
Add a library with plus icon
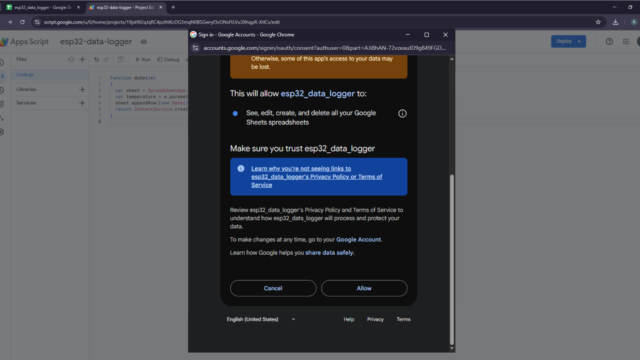pyautogui.click(x=82, y=89)
